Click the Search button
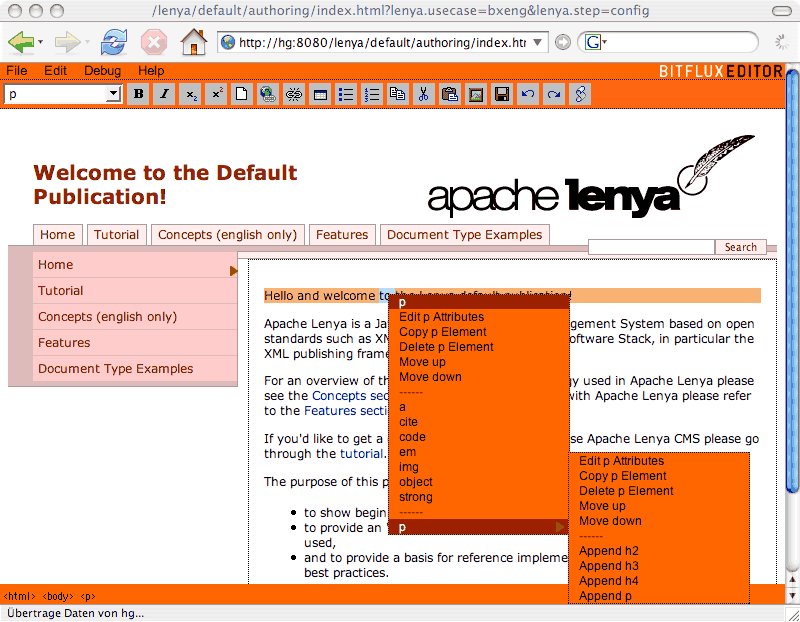This screenshot has width=800, height=622. (x=740, y=247)
